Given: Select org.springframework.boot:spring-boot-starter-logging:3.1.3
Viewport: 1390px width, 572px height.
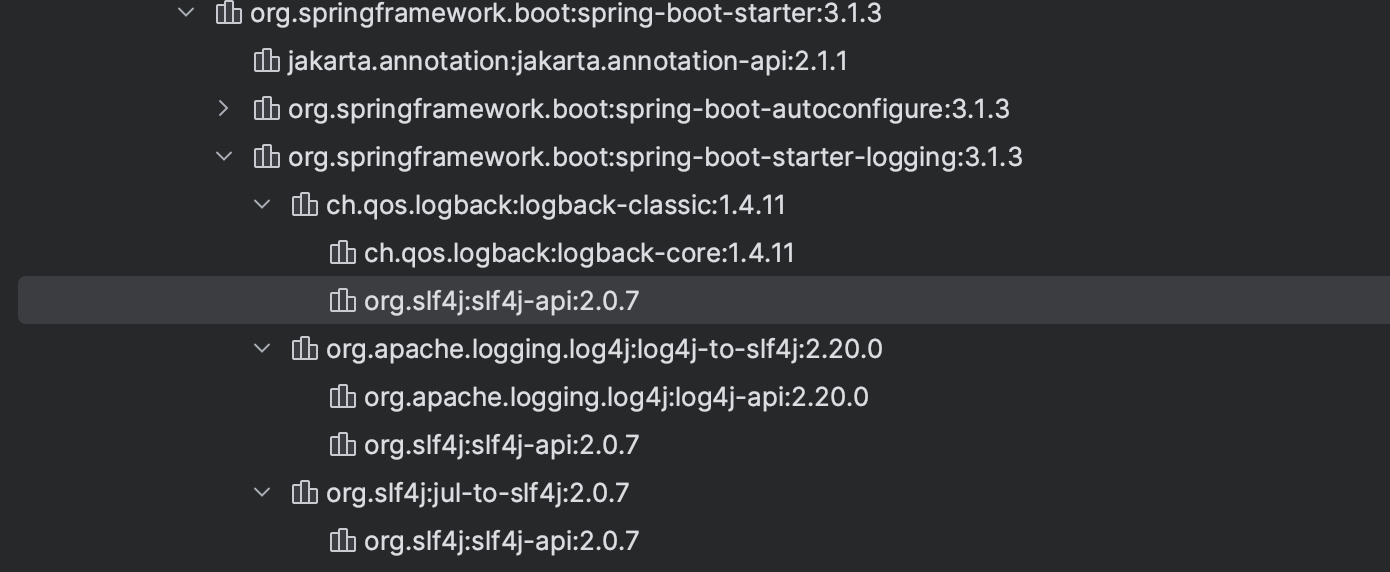Looking at the screenshot, I should [655, 157].
